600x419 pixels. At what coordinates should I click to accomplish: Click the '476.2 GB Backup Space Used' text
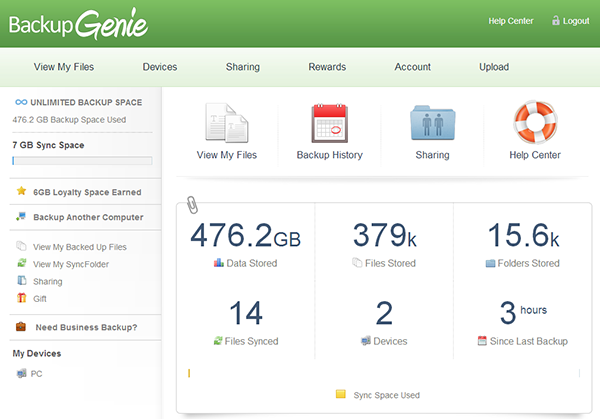pos(69,120)
